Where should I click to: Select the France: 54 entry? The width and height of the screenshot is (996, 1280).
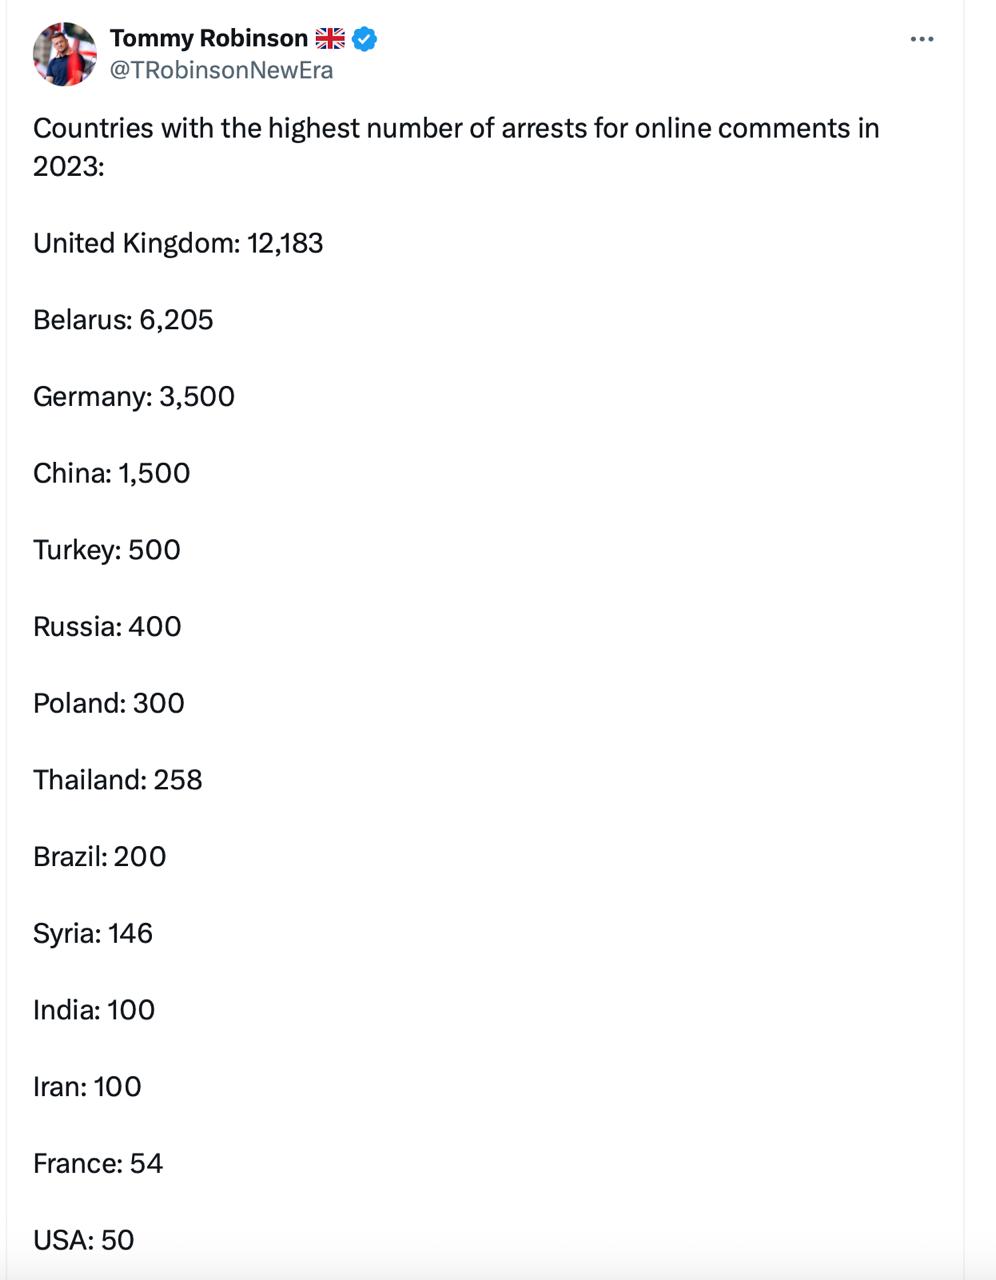tap(98, 1163)
